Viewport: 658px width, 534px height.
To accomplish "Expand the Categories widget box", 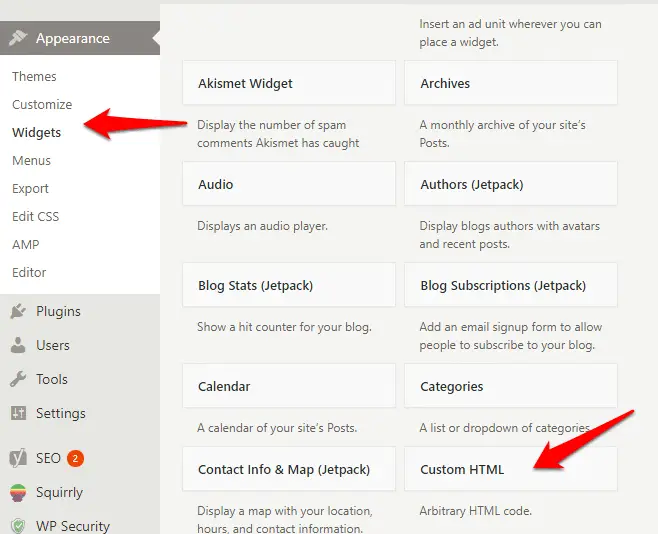I will pos(511,386).
